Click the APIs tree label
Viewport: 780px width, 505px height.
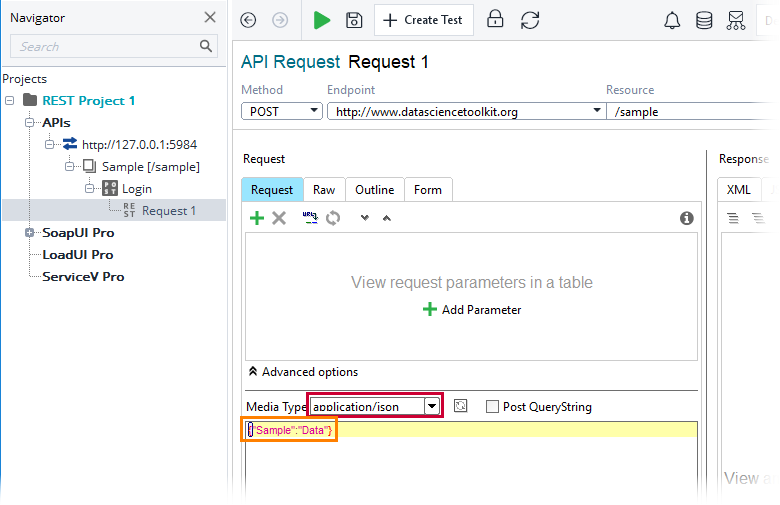click(x=56, y=122)
